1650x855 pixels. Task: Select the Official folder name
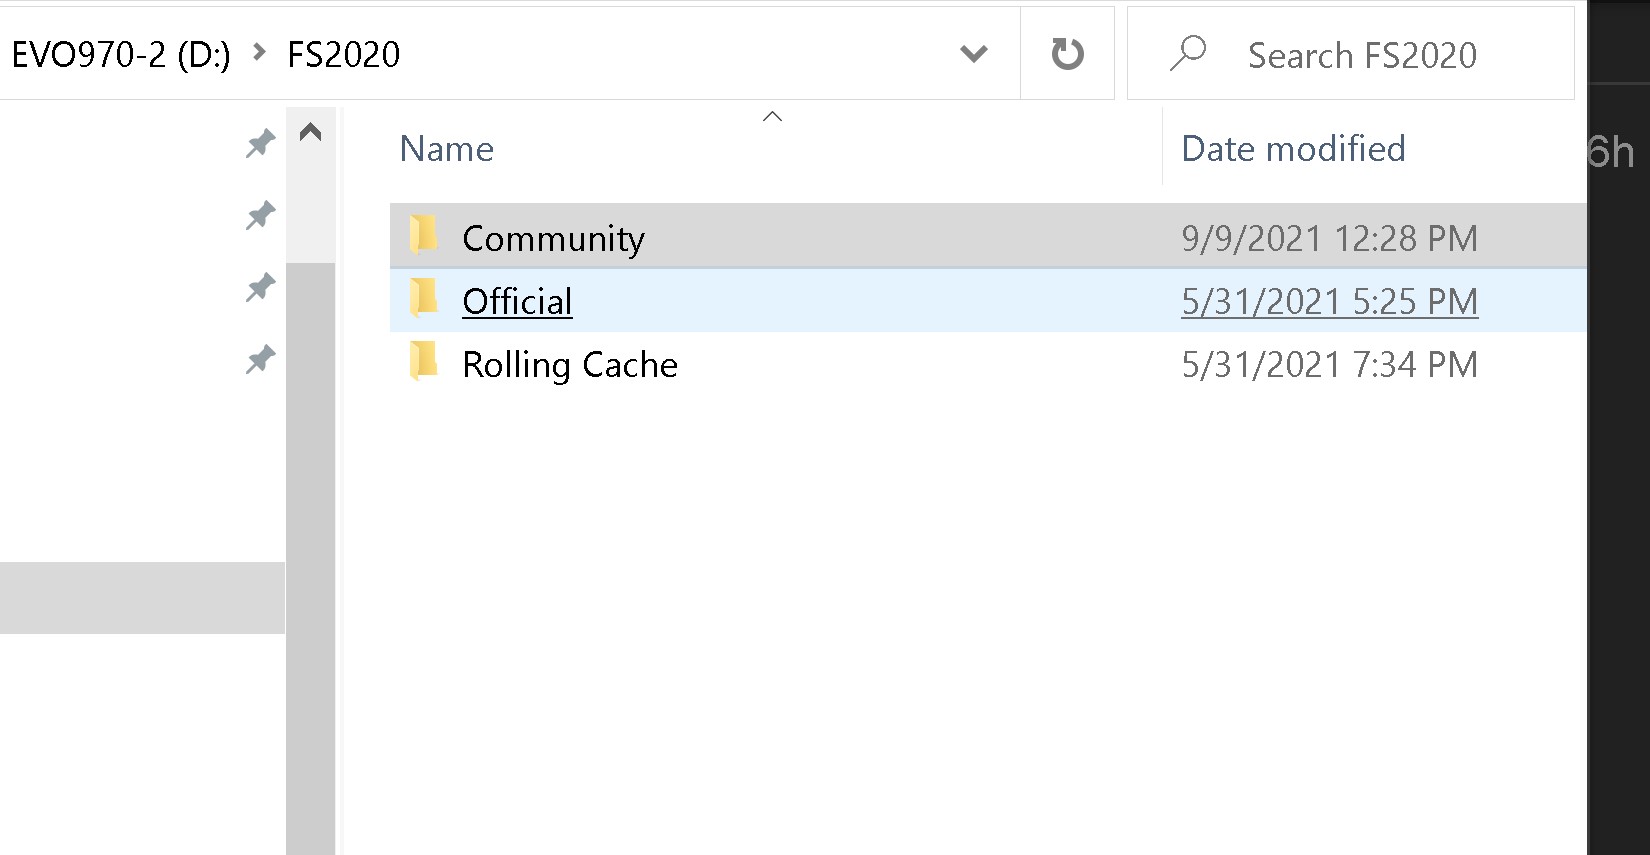coord(517,301)
